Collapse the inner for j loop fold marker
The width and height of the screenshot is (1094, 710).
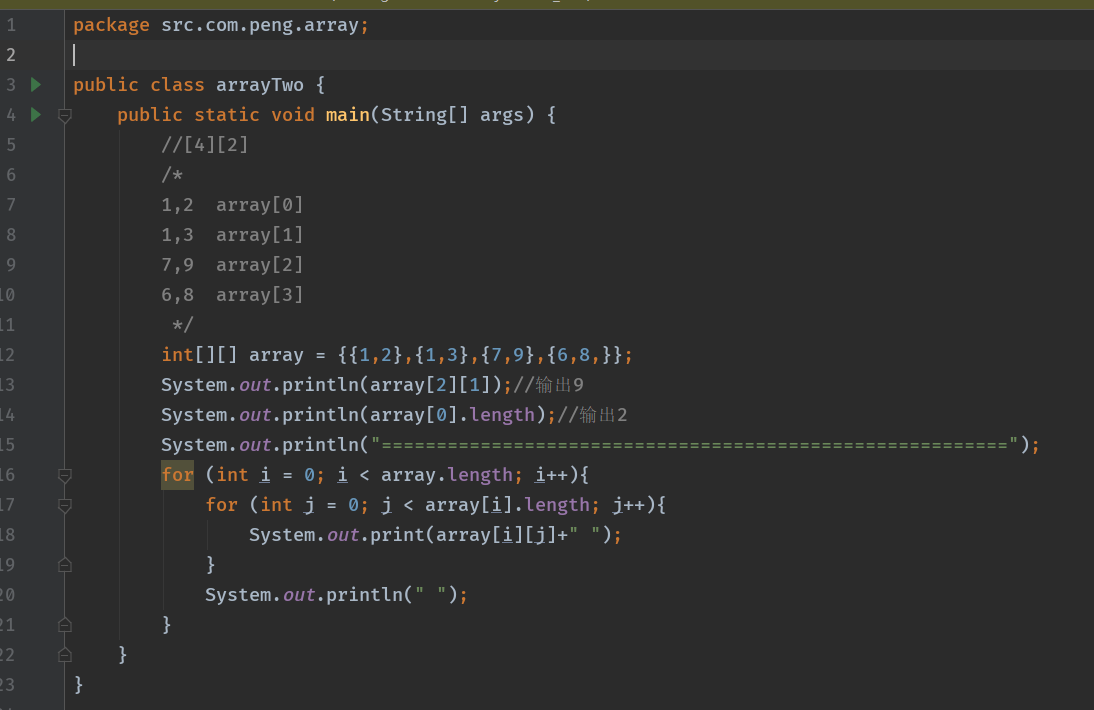click(65, 506)
